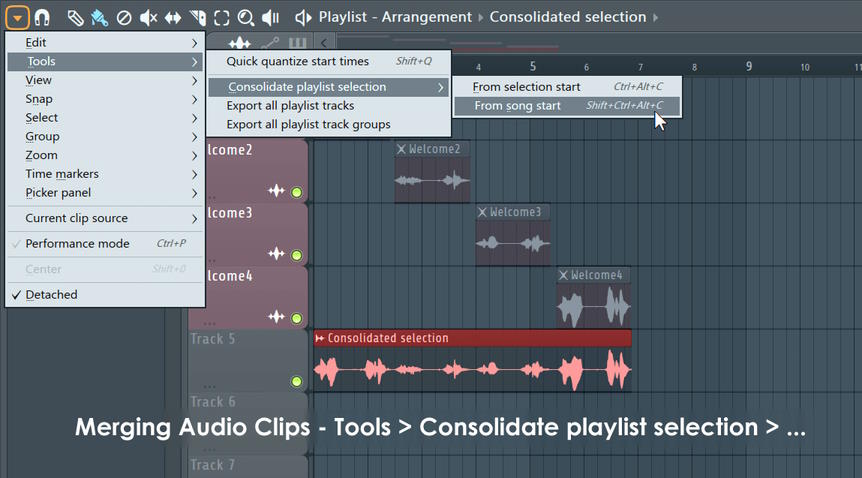Select the Slip tool double-arrow icon
Screen dimensions: 862x478
click(x=172, y=17)
